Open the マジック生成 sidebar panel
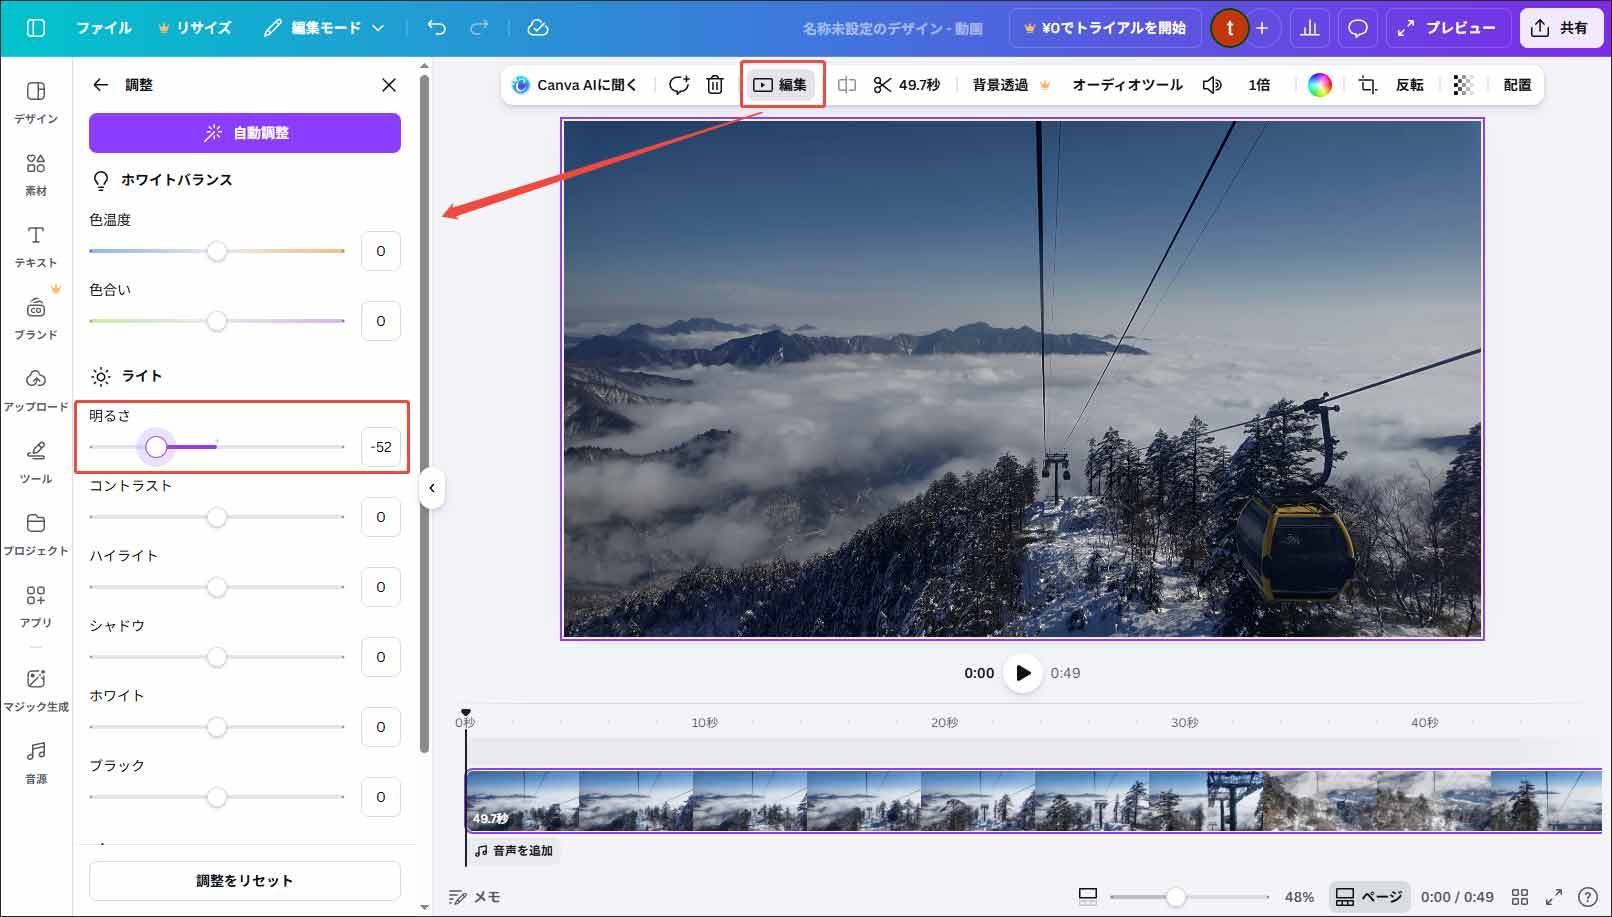This screenshot has width=1612, height=917. 36,688
